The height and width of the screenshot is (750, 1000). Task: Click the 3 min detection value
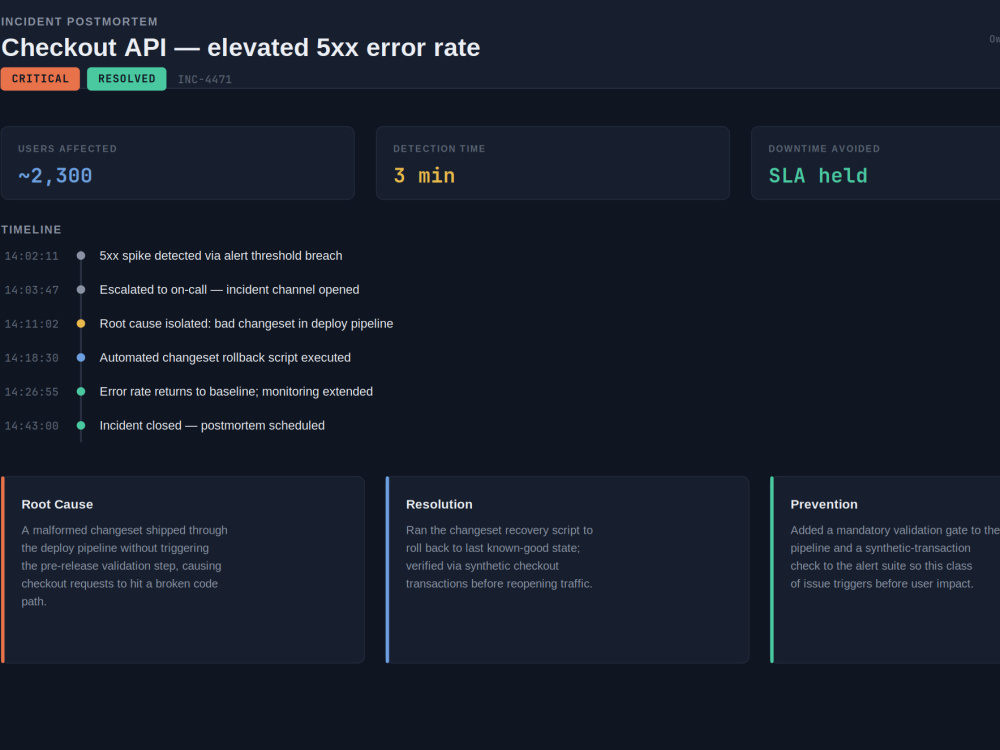click(424, 176)
